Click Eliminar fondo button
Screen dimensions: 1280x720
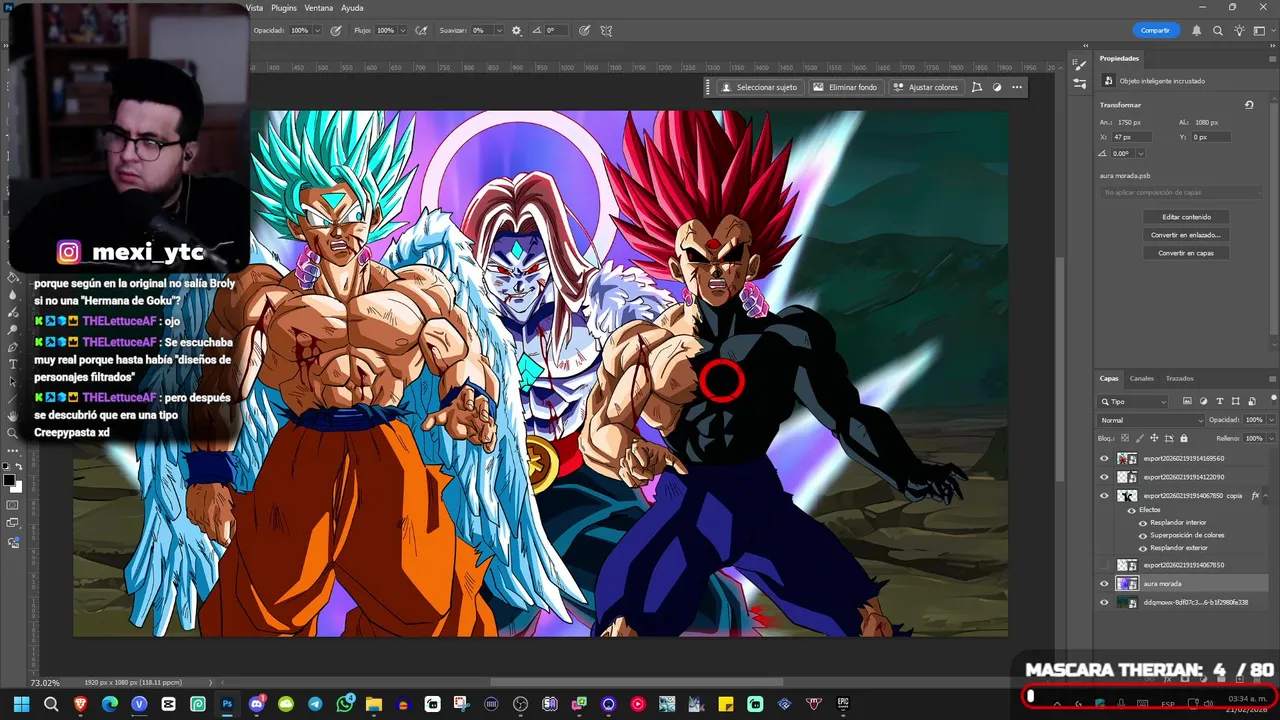845,87
